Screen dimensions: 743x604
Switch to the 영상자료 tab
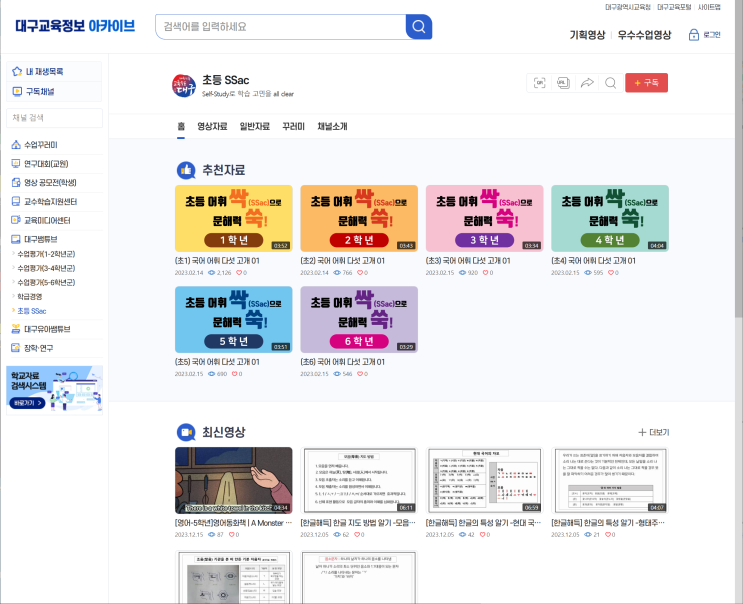[x=212, y=126]
